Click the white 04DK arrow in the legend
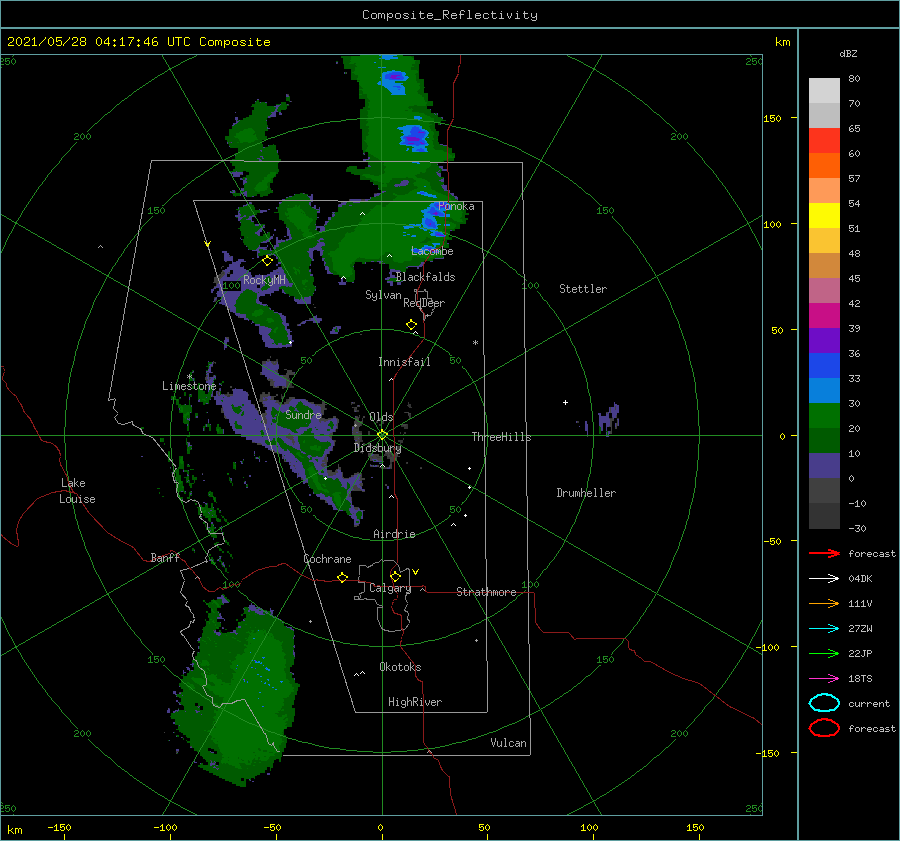900x841 pixels. [x=824, y=578]
